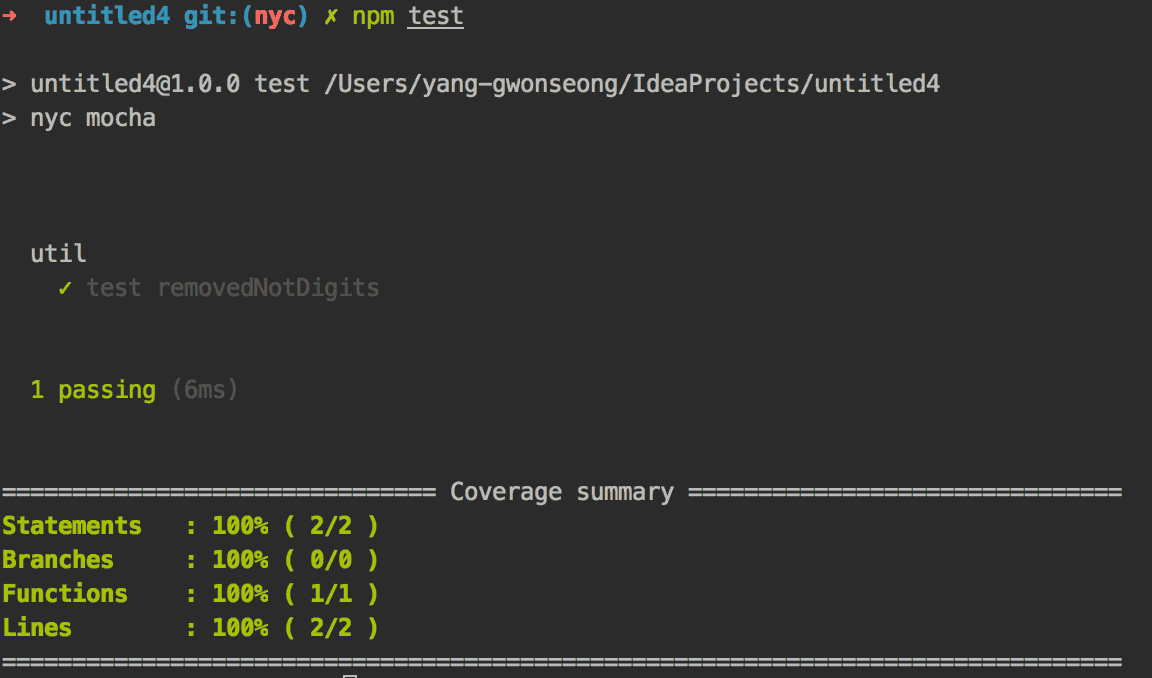Click the Branches '( 0/0 )' count
The image size is (1152, 678).
(331, 560)
